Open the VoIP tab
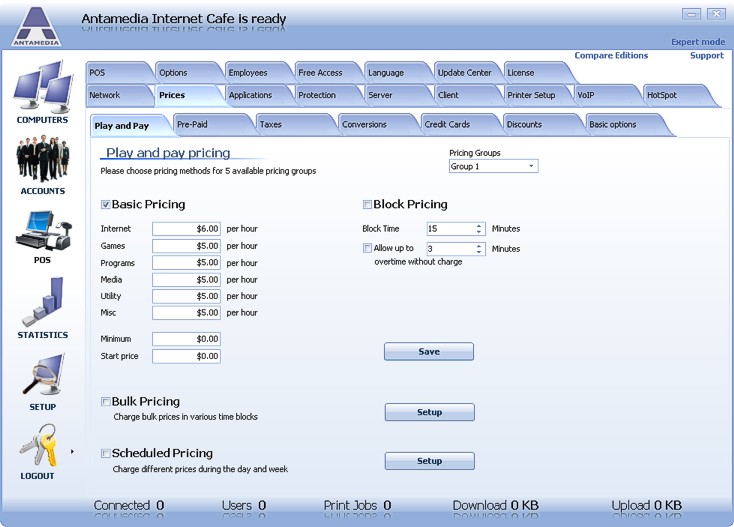 pos(605,95)
